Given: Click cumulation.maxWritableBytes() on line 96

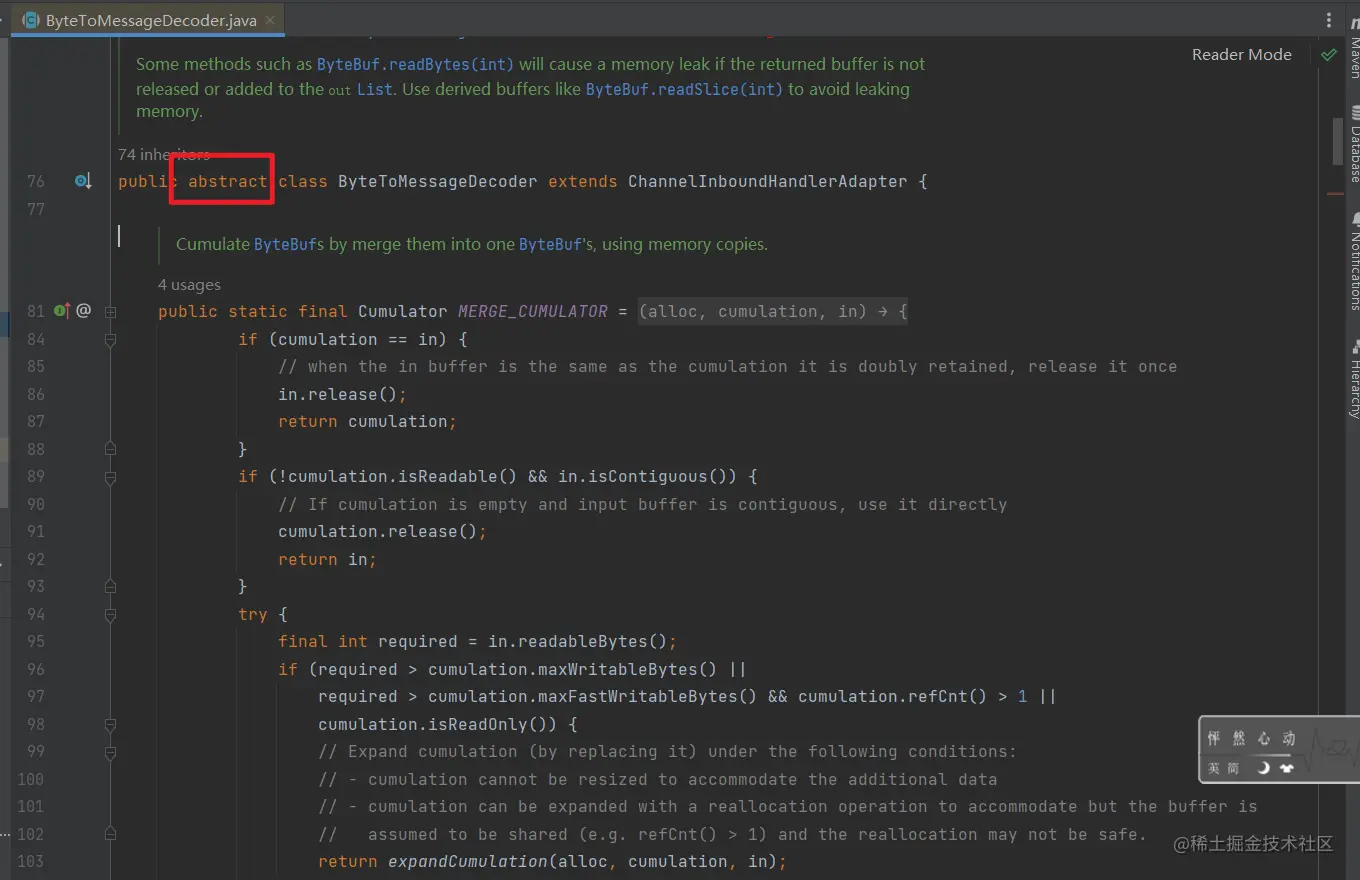Looking at the screenshot, I should click(x=573, y=669).
